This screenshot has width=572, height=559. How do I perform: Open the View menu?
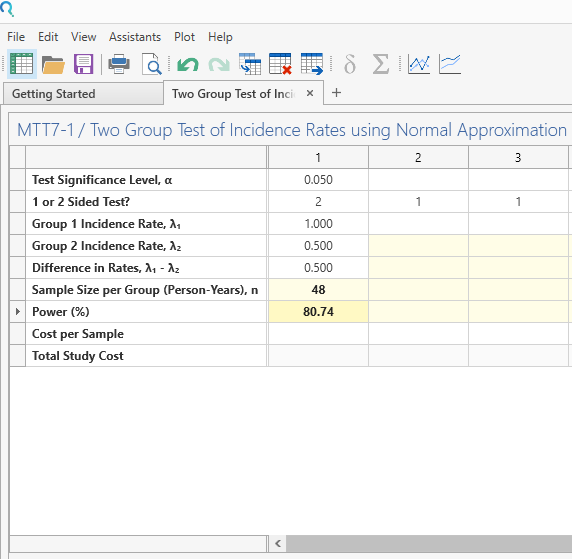pyautogui.click(x=84, y=37)
